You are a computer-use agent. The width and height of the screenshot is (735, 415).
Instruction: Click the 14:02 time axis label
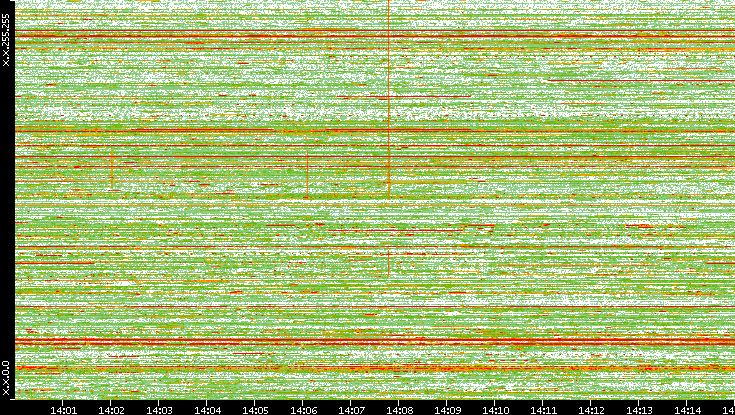111,410
